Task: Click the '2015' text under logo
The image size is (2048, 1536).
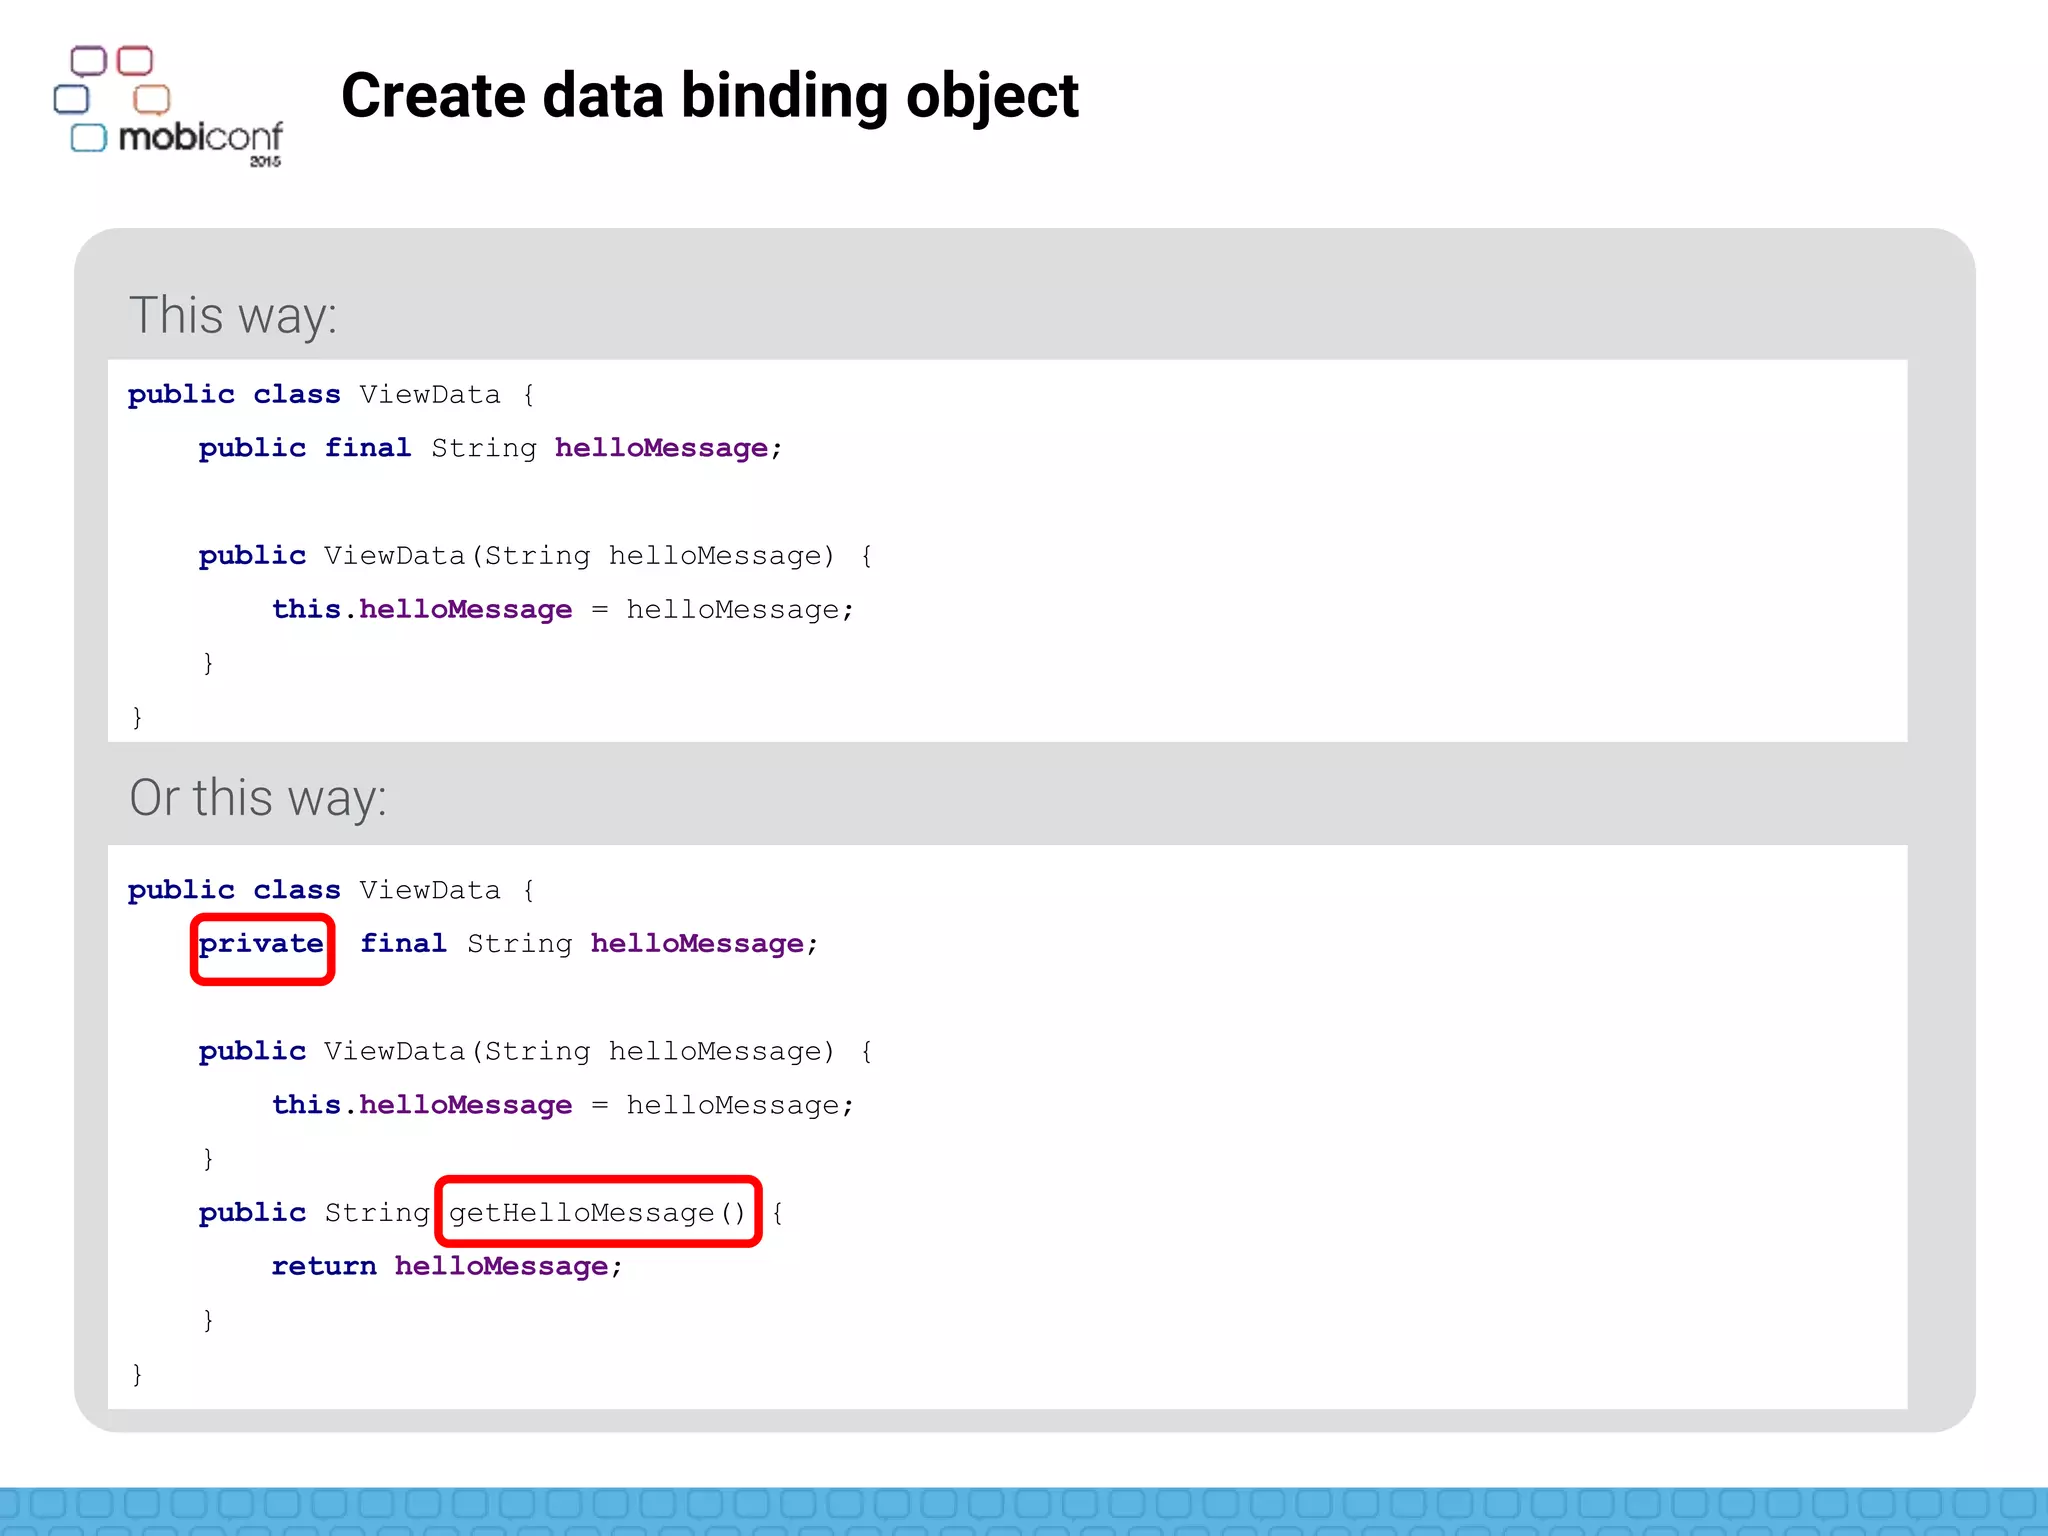Action: pyautogui.click(x=265, y=161)
